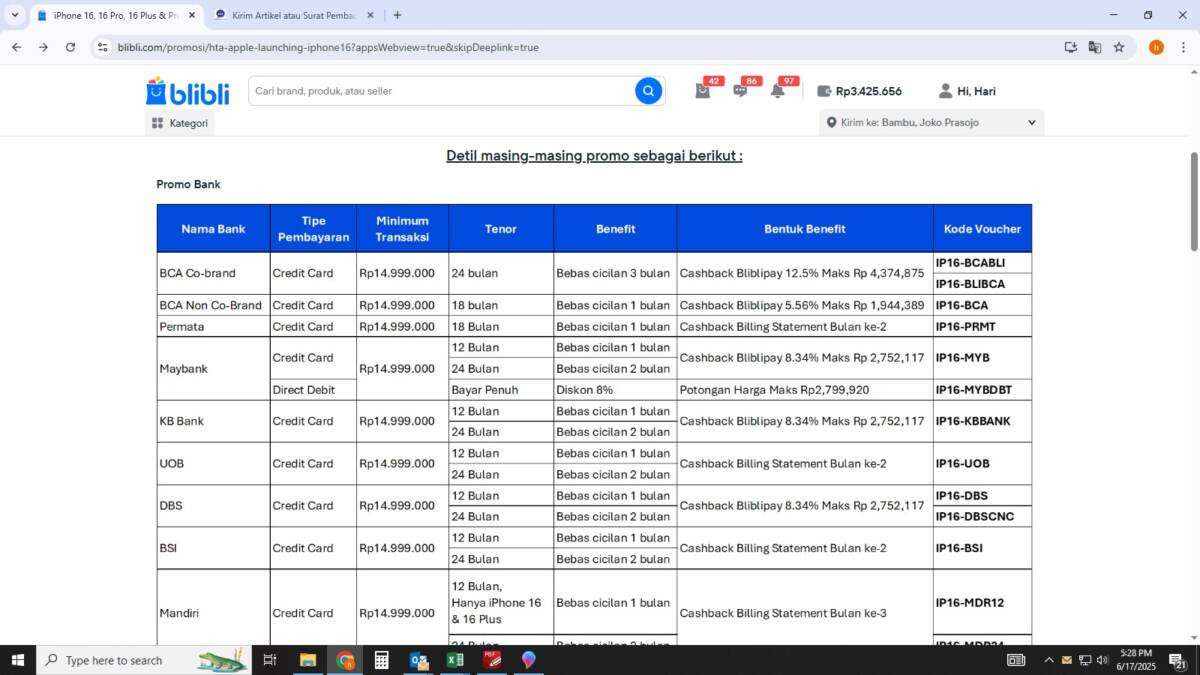Bookmark this tab with the star icon

(1119, 47)
